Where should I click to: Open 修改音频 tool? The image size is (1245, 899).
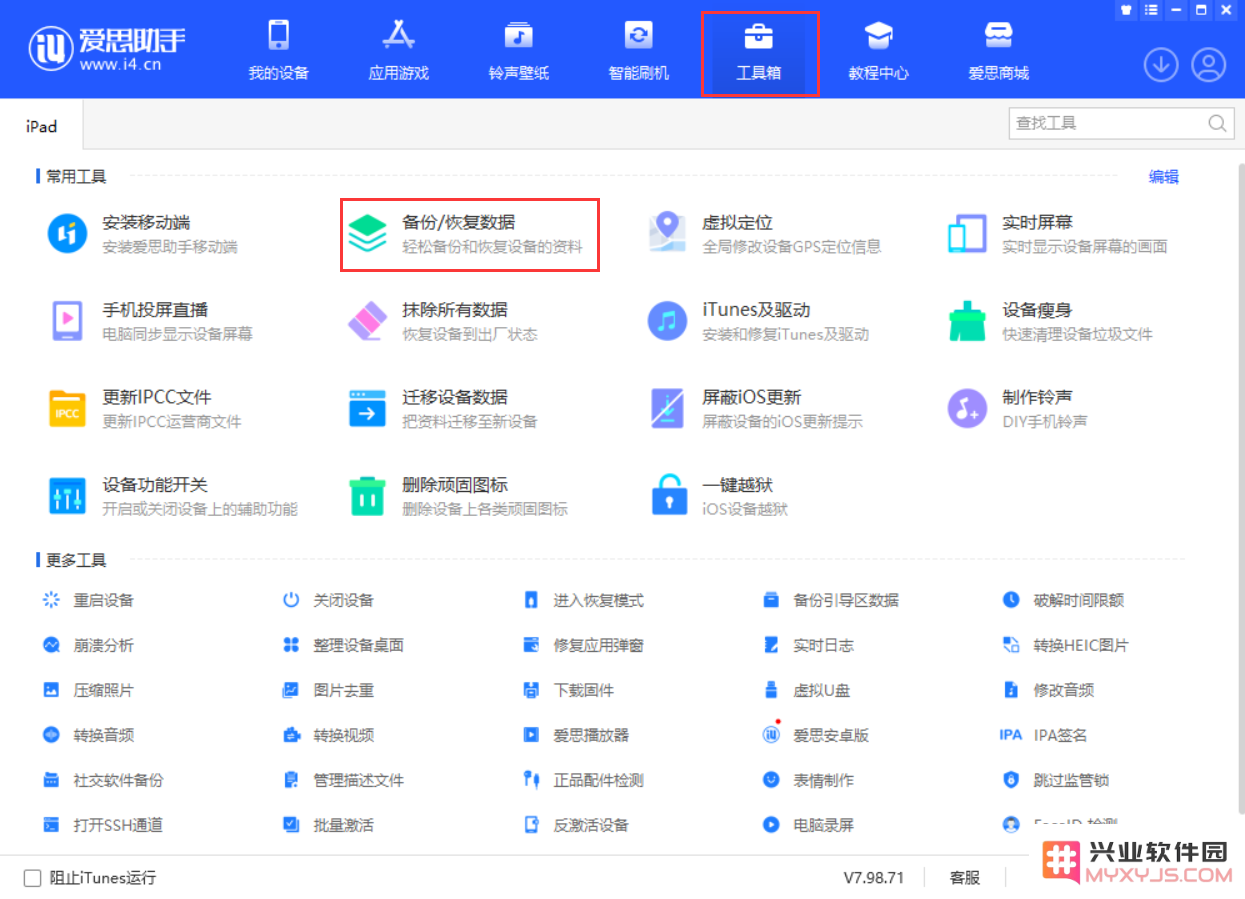point(1049,690)
